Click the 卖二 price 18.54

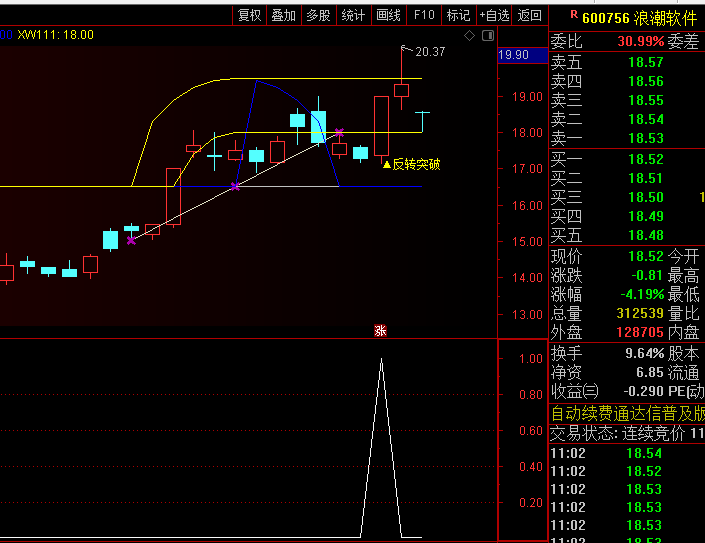pos(646,119)
